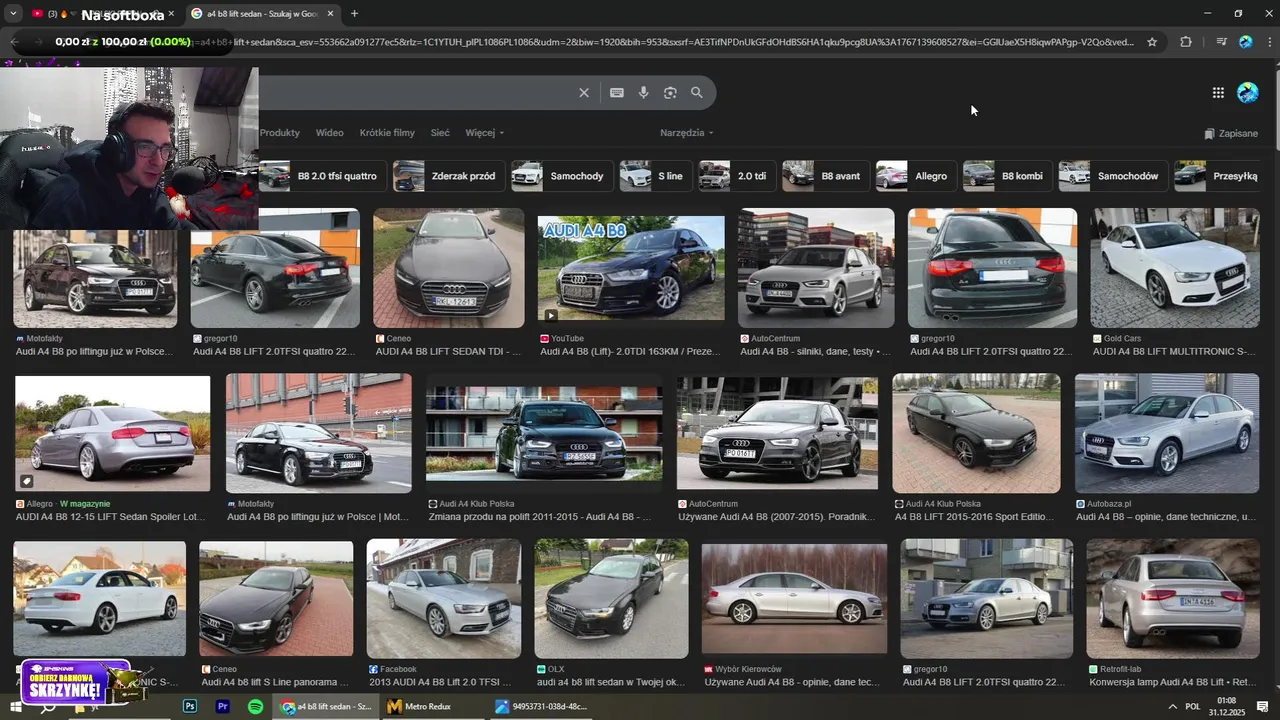Image resolution: width=1280 pixels, height=720 pixels.
Task: Expand the Narzędzia menu
Action: click(x=687, y=133)
